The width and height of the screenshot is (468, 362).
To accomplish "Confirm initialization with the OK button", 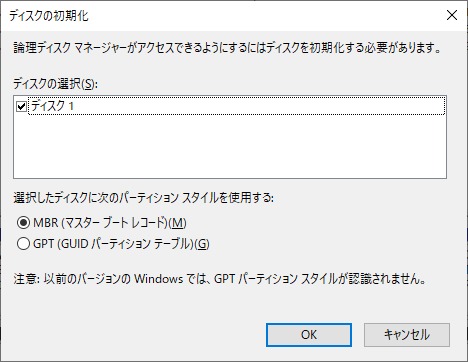I will pos(309,335).
